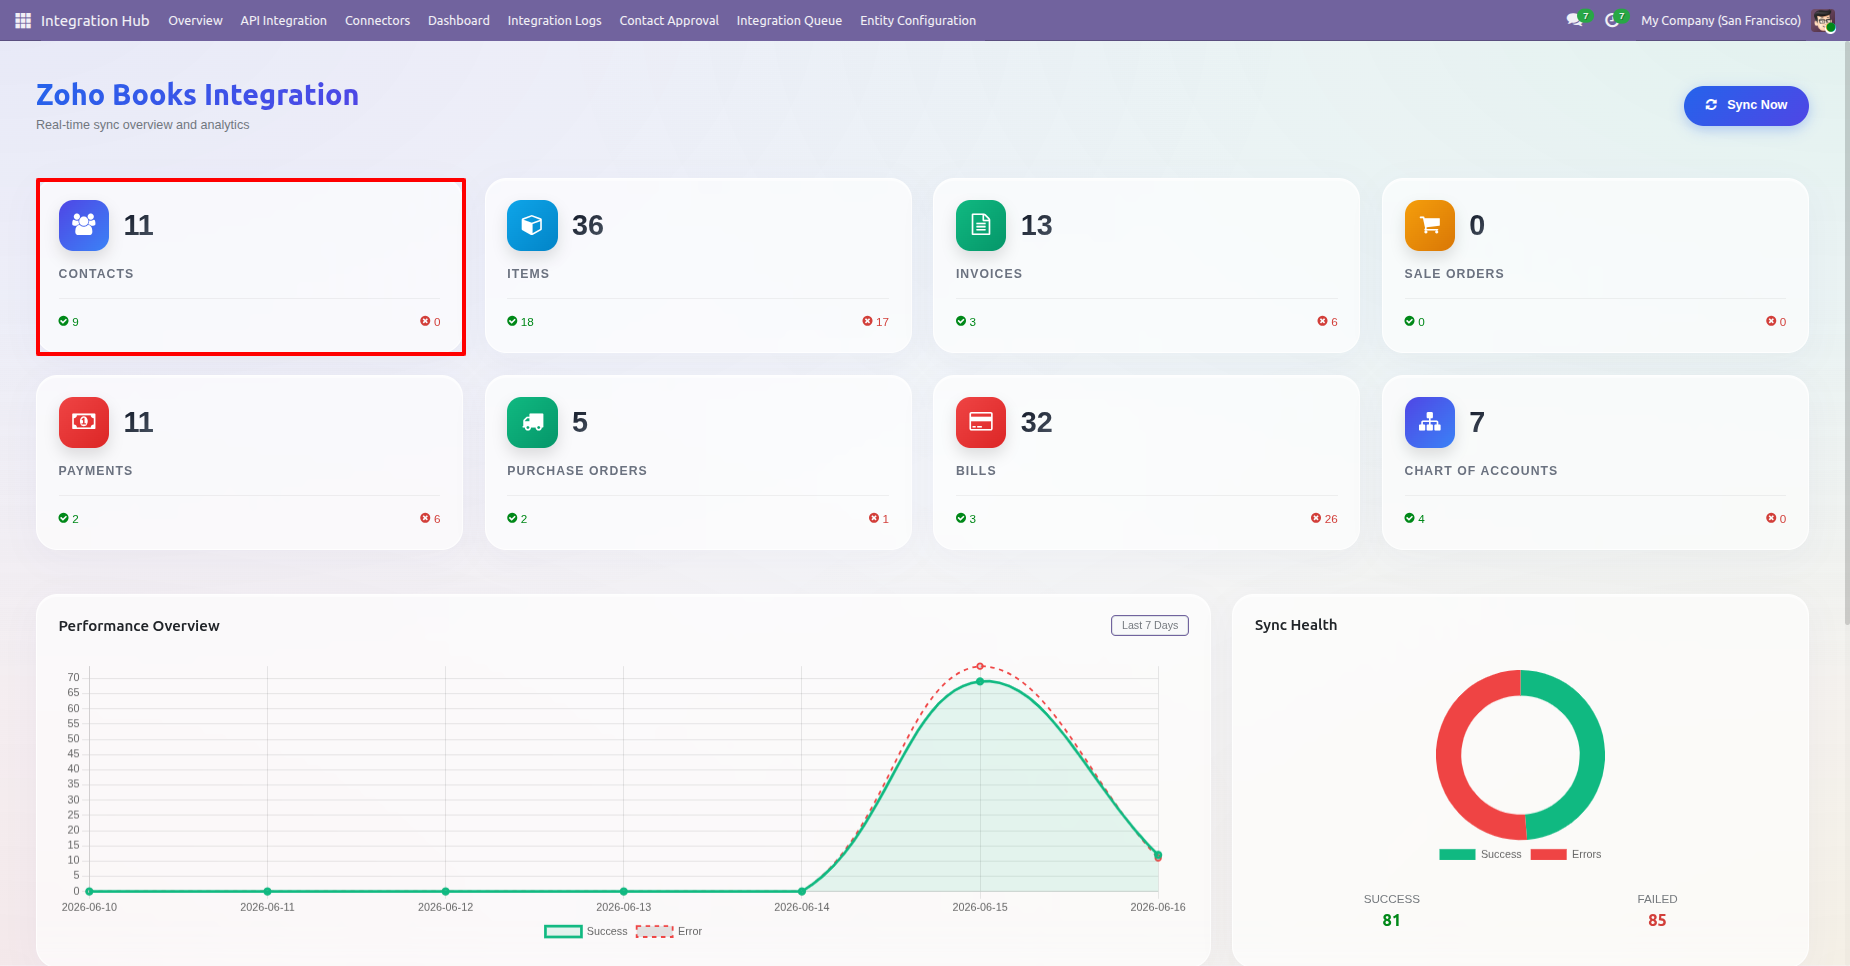Click the Sale Orders cart icon
Screen dimensions: 1850x966
pyautogui.click(x=1430, y=225)
